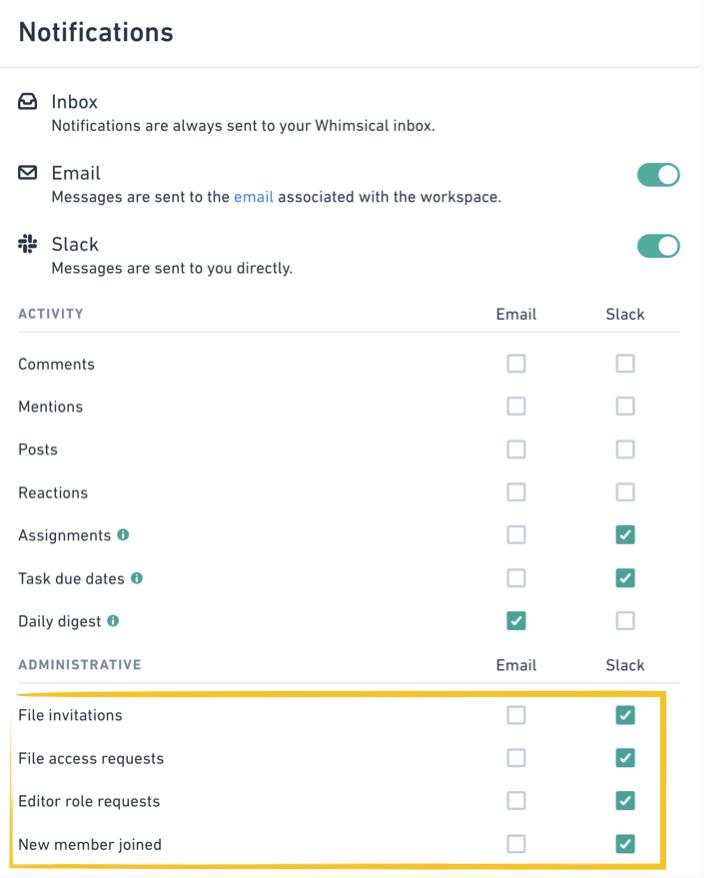
Task: Check the Slack box for Reactions
Action: (x=625, y=492)
